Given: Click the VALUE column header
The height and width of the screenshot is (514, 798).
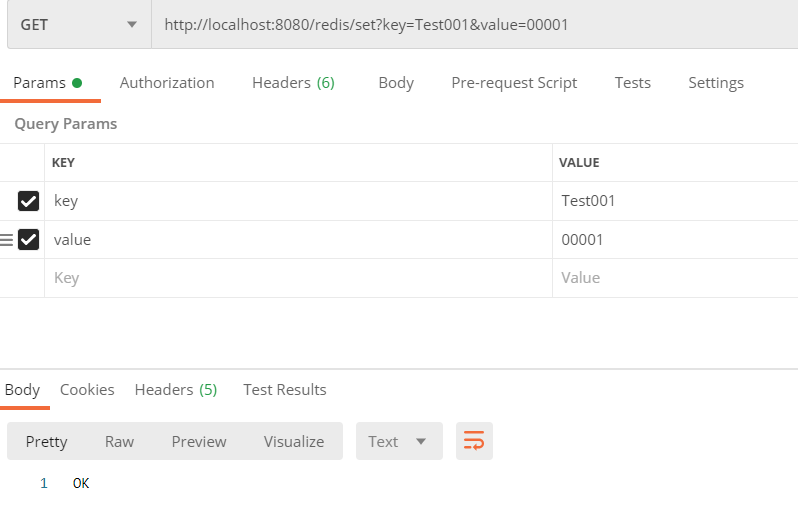Looking at the screenshot, I should [x=579, y=163].
